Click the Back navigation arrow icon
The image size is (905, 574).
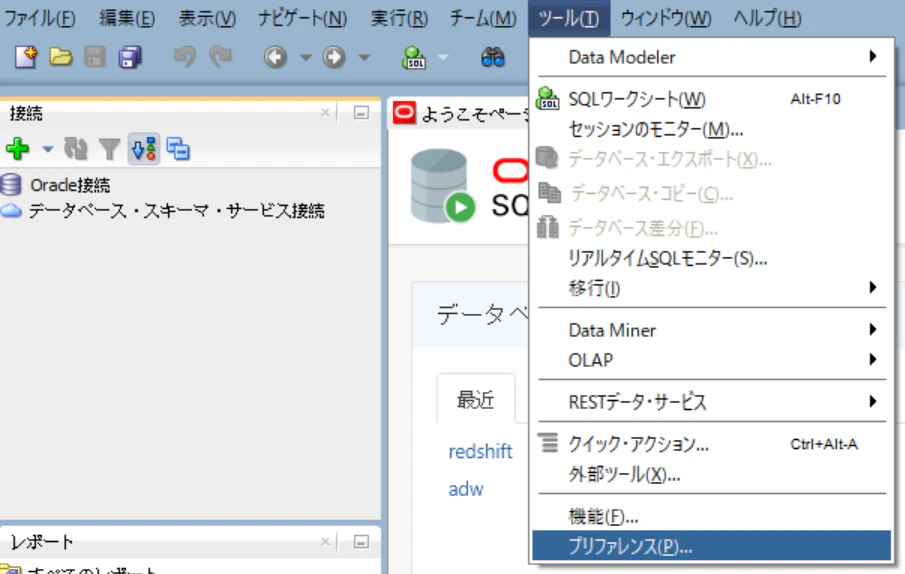pyautogui.click(x=276, y=57)
